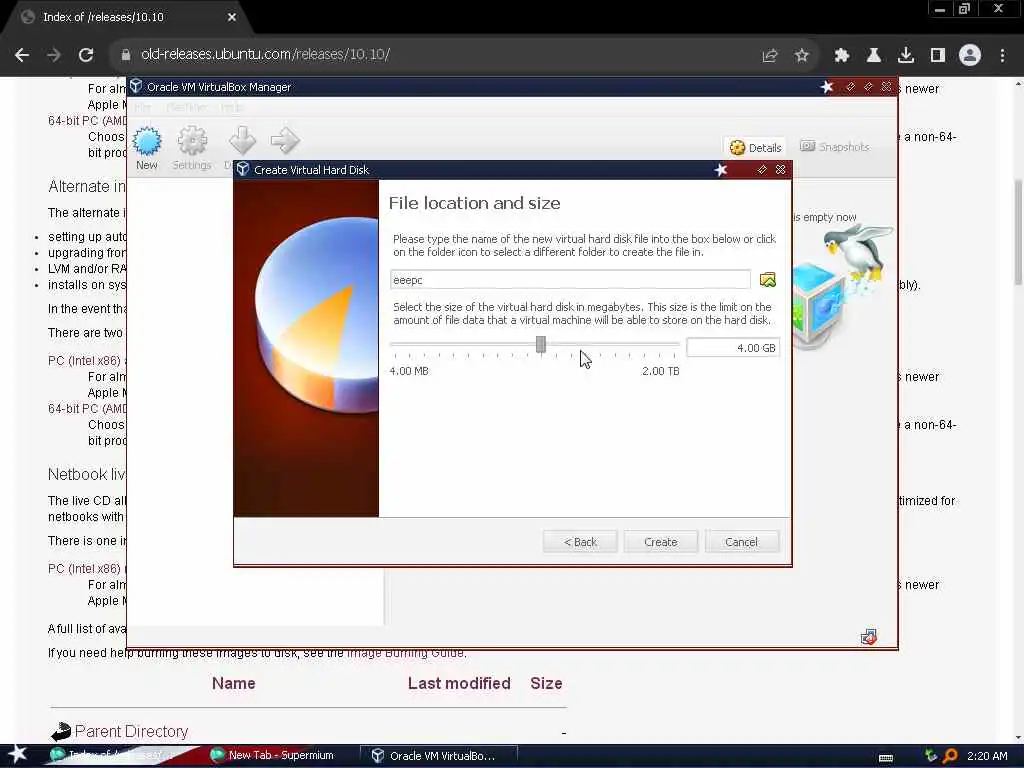Click the browser Back arrow
This screenshot has width=1024, height=768.
click(22, 55)
